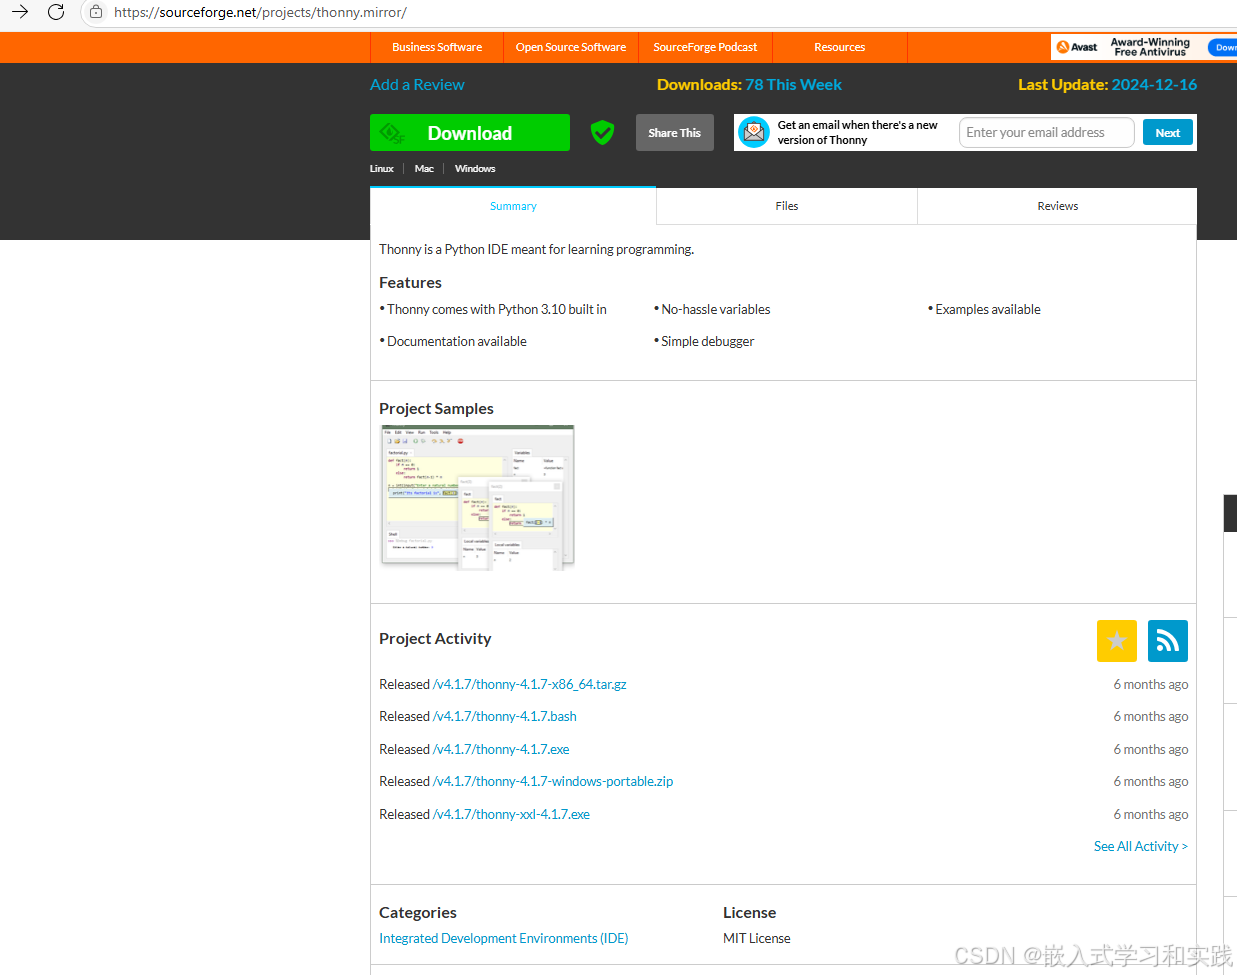Click the address bar URL

point(260,12)
